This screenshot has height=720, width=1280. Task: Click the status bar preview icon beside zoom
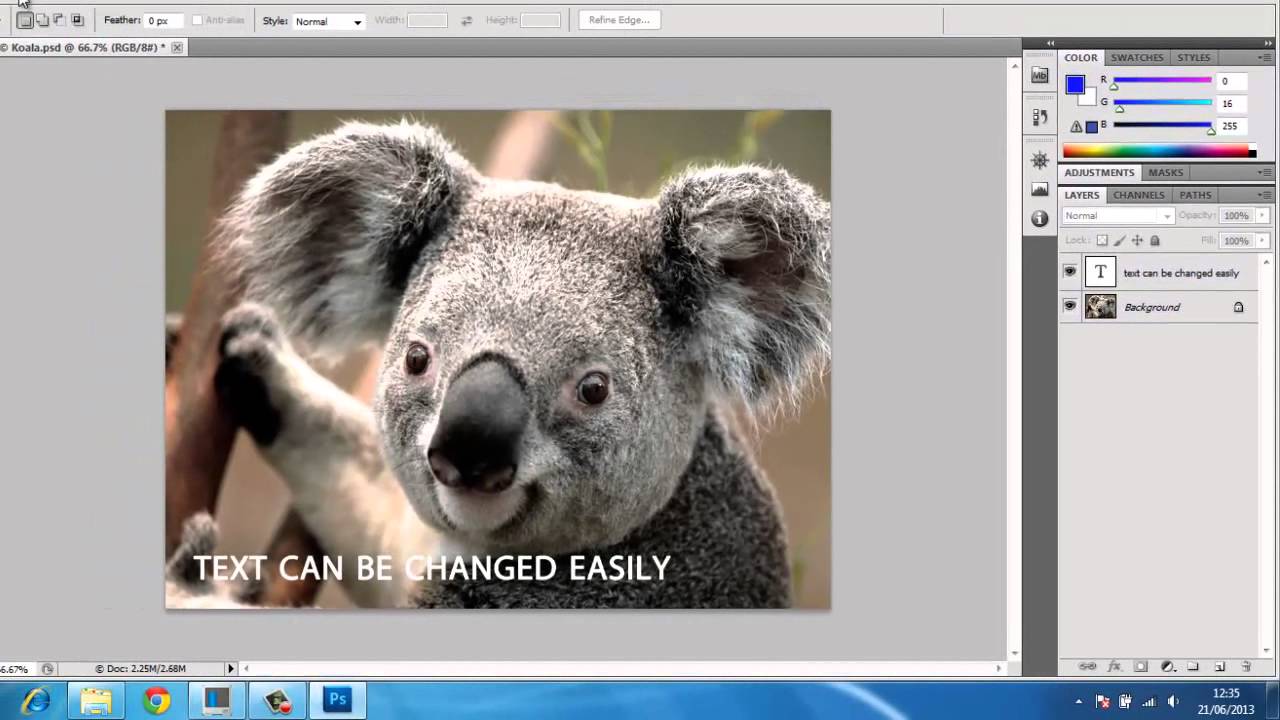tap(47, 668)
